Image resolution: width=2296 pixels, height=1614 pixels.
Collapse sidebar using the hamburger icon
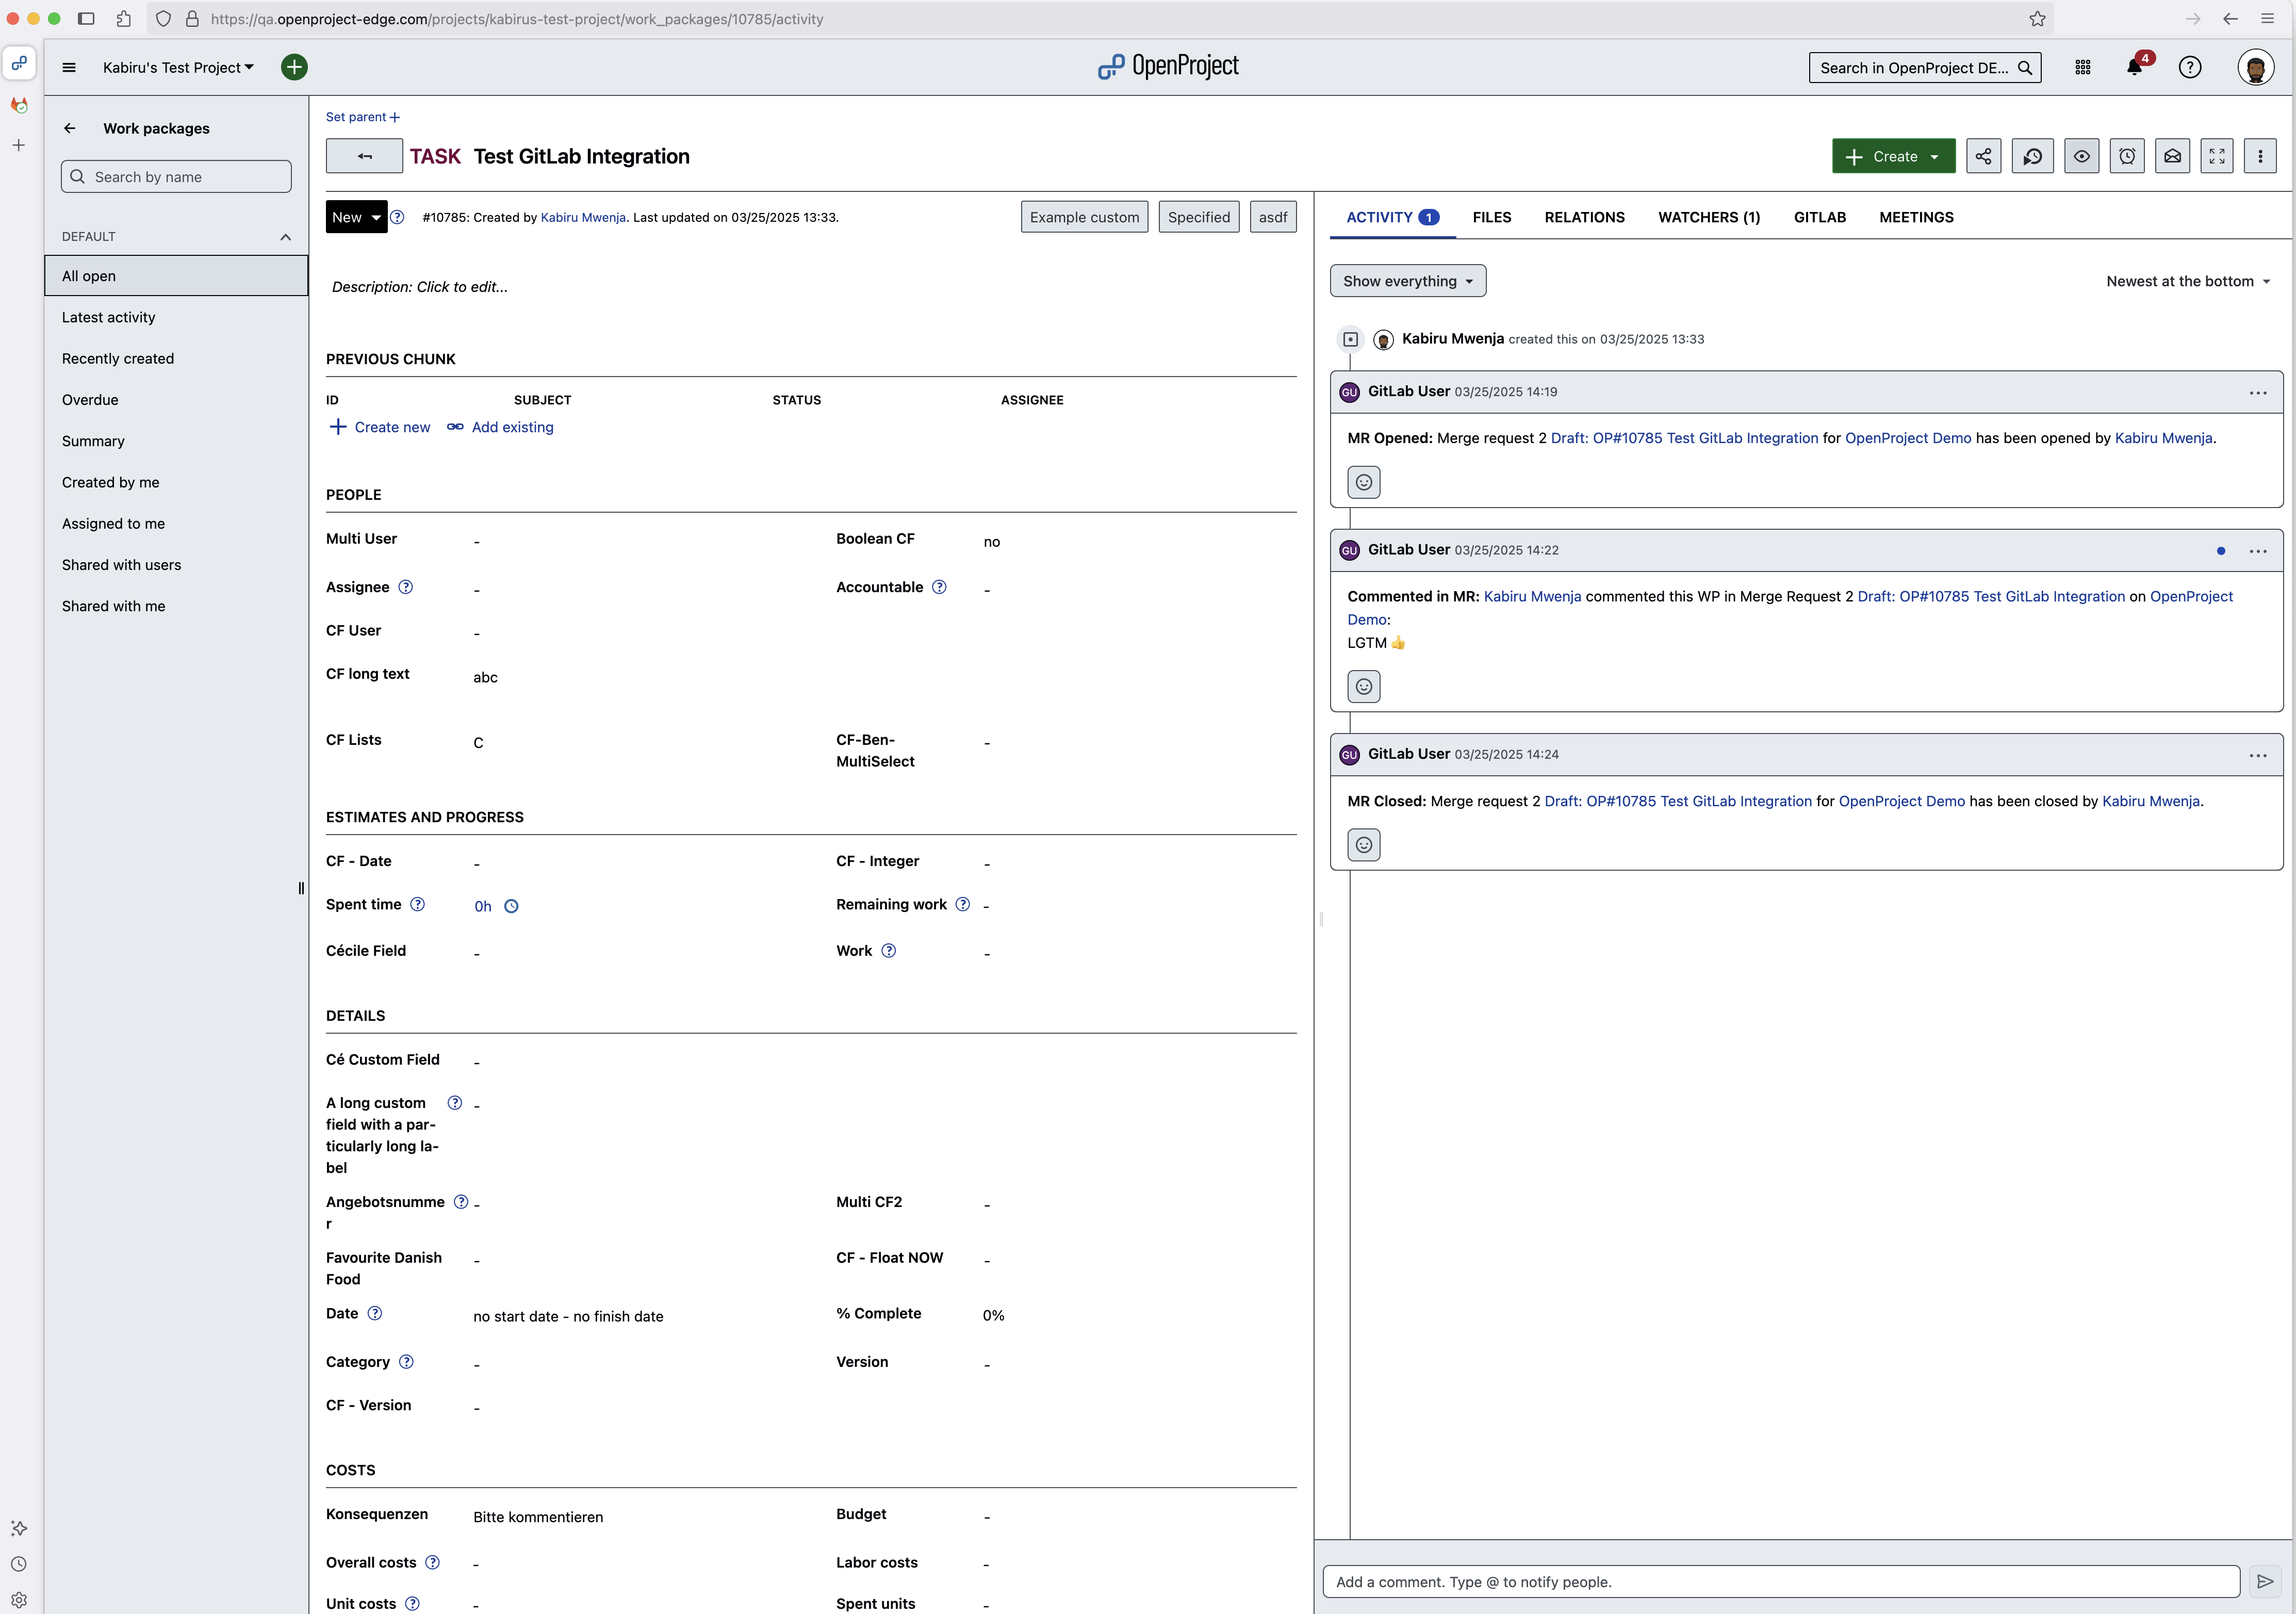[x=68, y=67]
